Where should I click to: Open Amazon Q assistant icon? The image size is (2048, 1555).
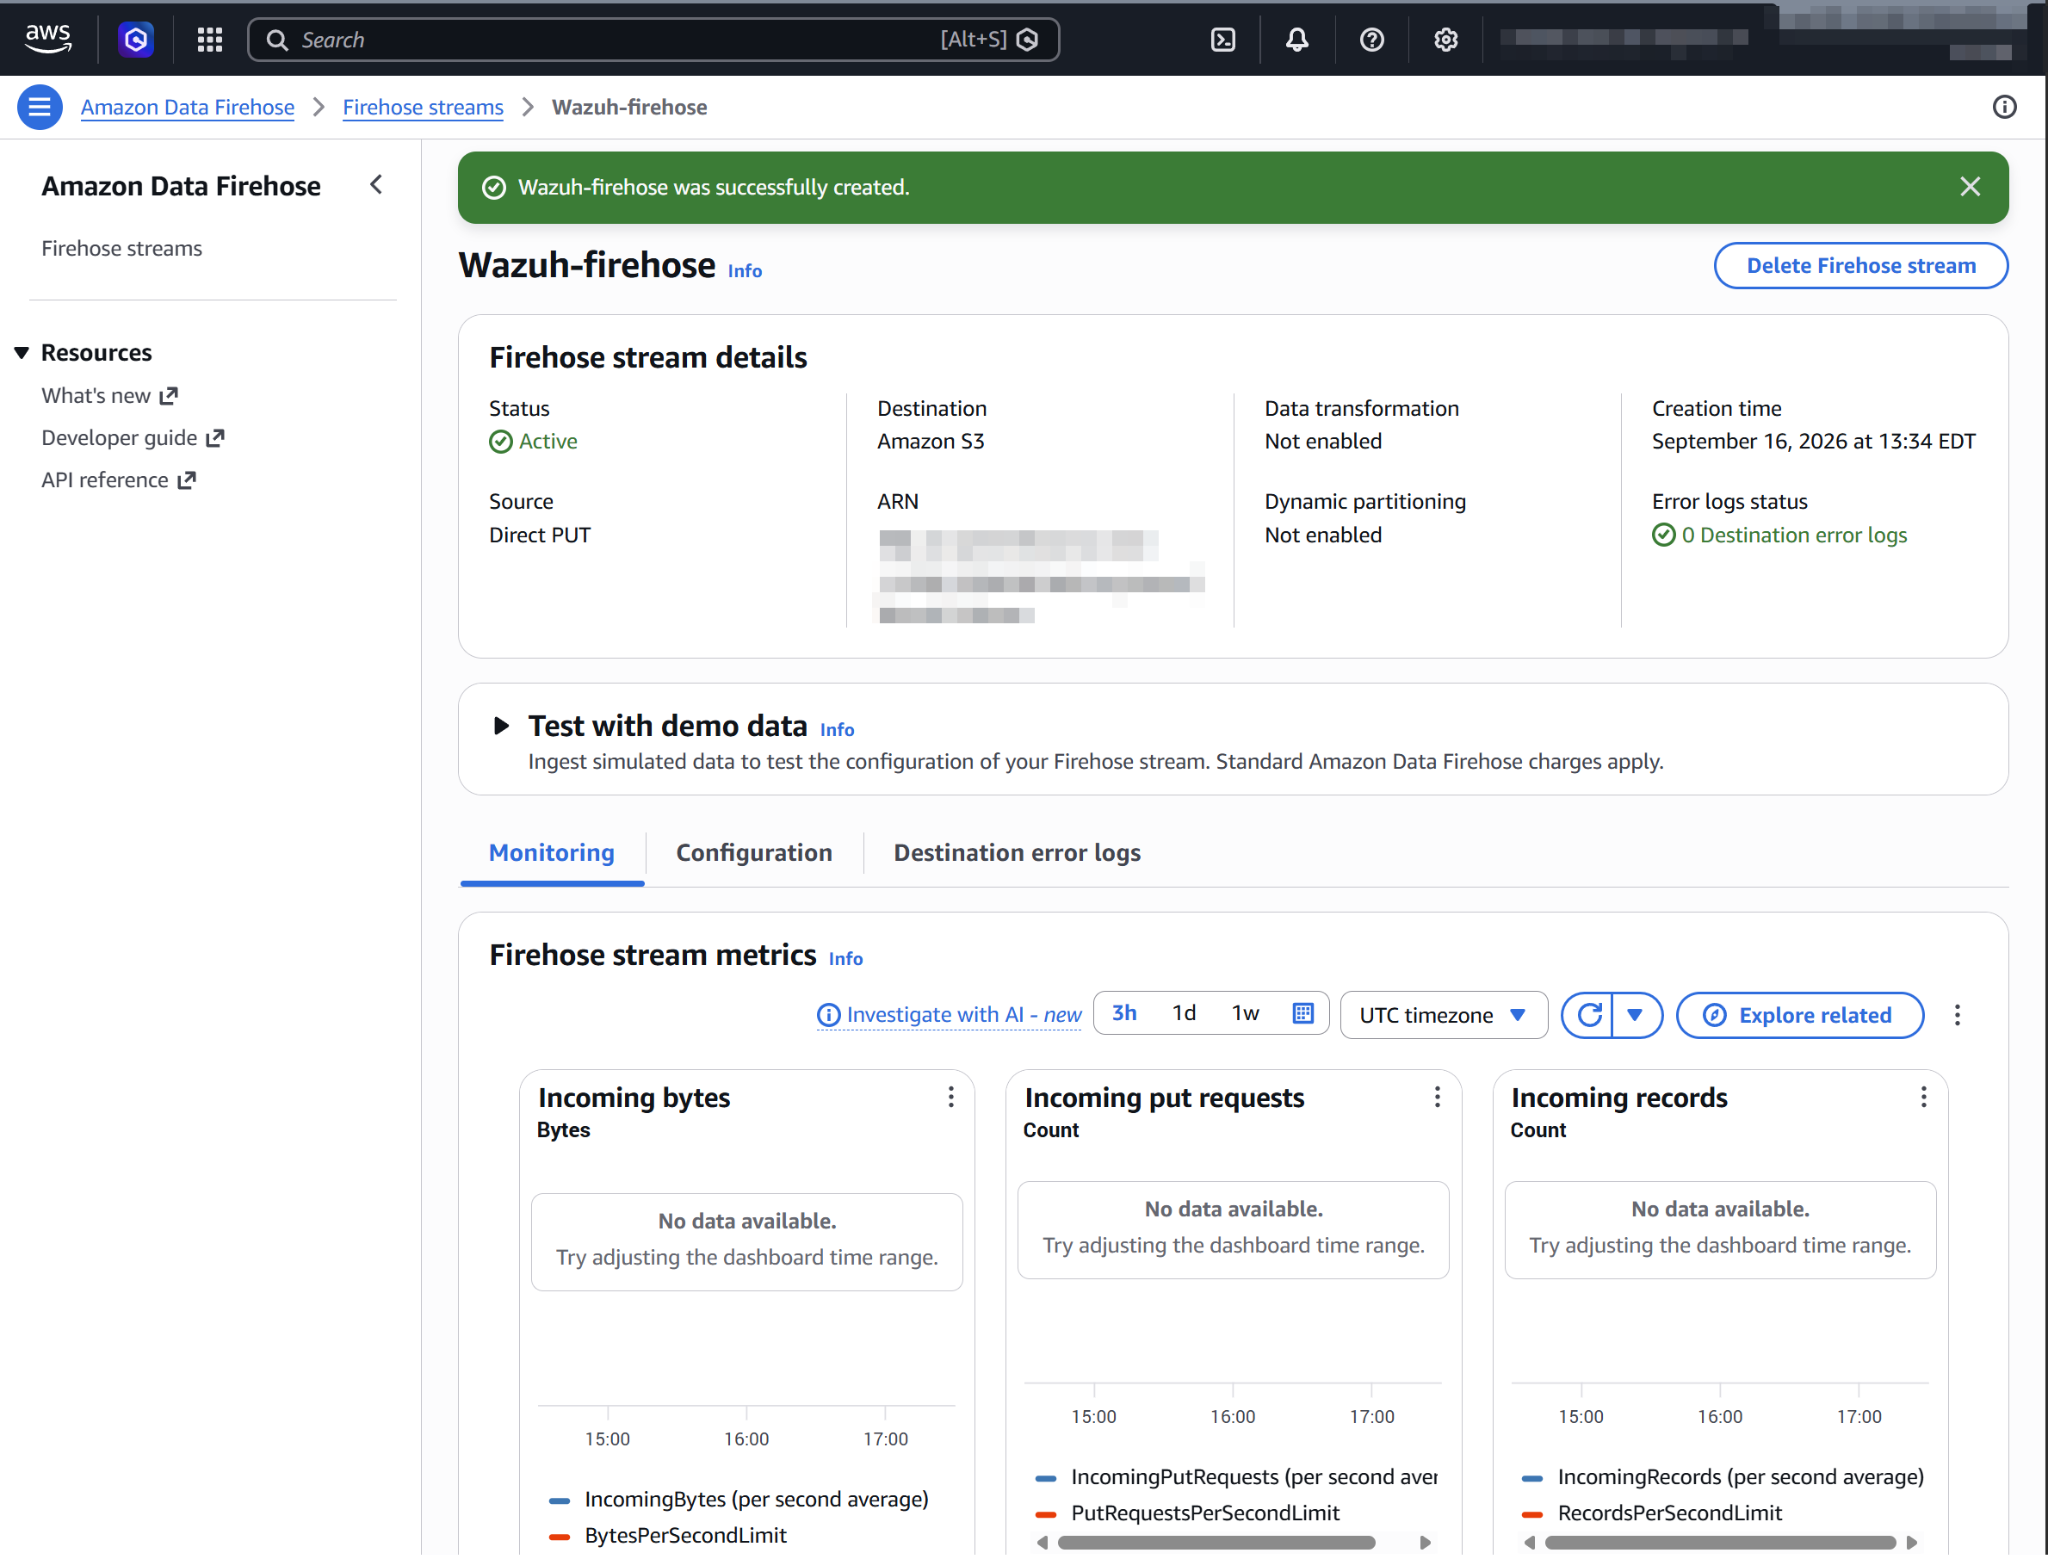[x=136, y=39]
